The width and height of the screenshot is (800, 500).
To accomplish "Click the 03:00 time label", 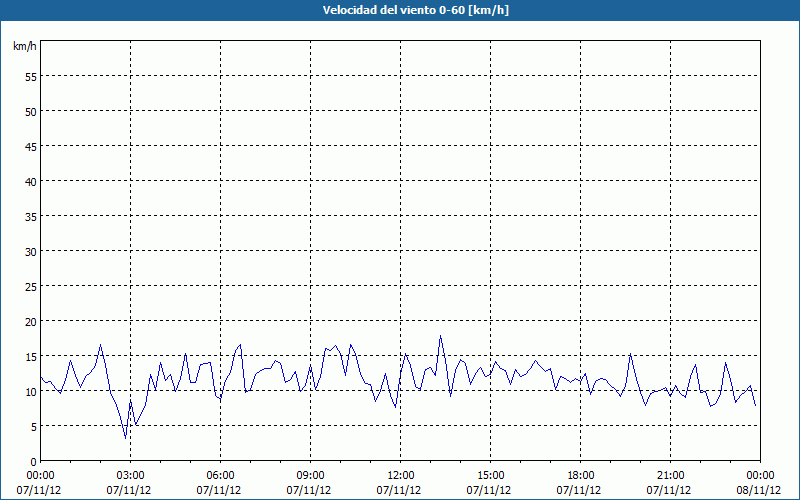I will click(131, 476).
